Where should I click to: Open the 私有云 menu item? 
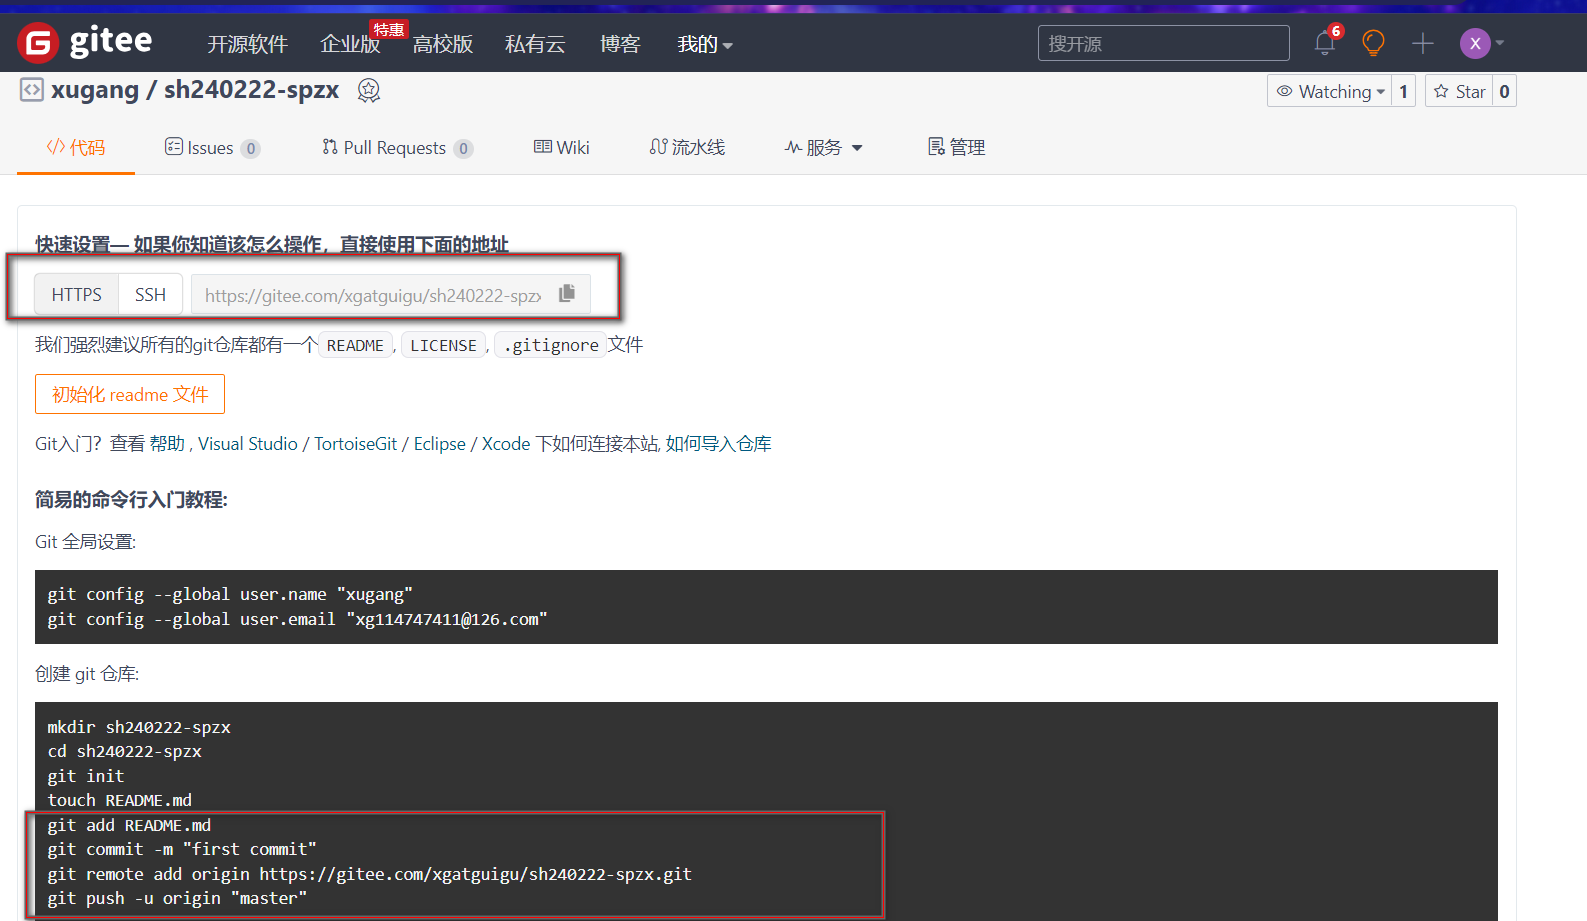(x=535, y=44)
